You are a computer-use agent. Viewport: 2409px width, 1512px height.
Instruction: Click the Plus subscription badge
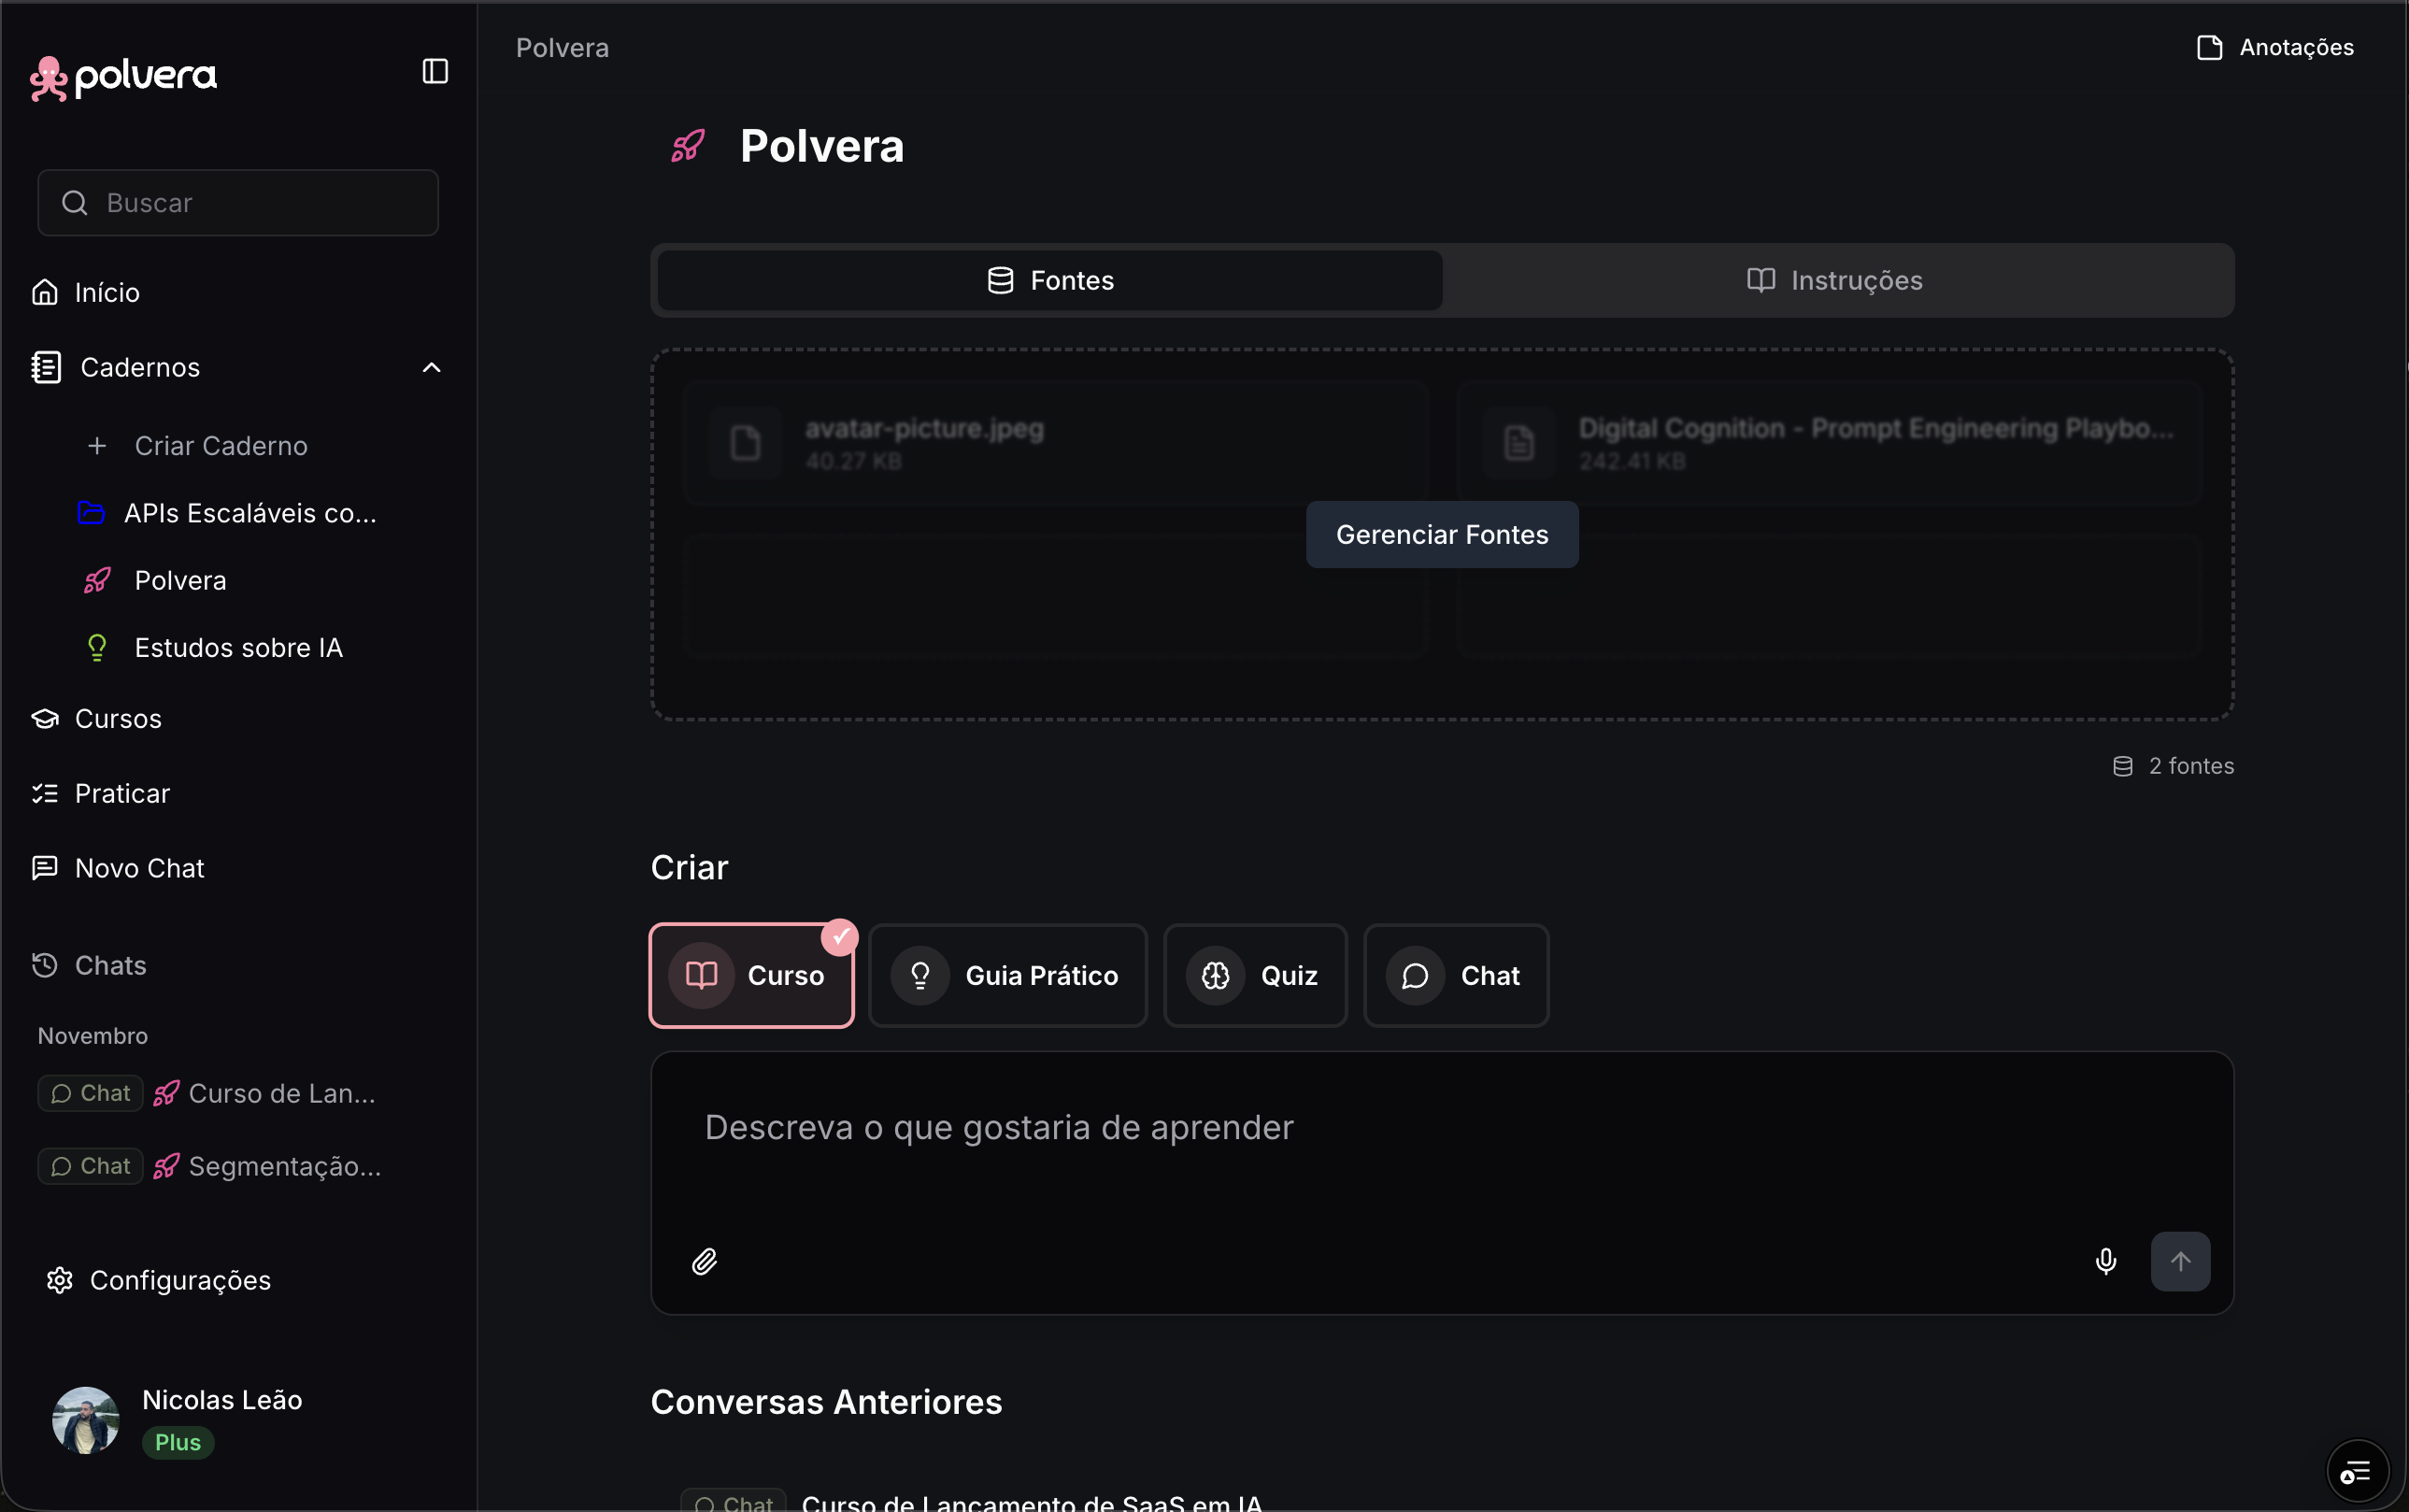(x=177, y=1442)
